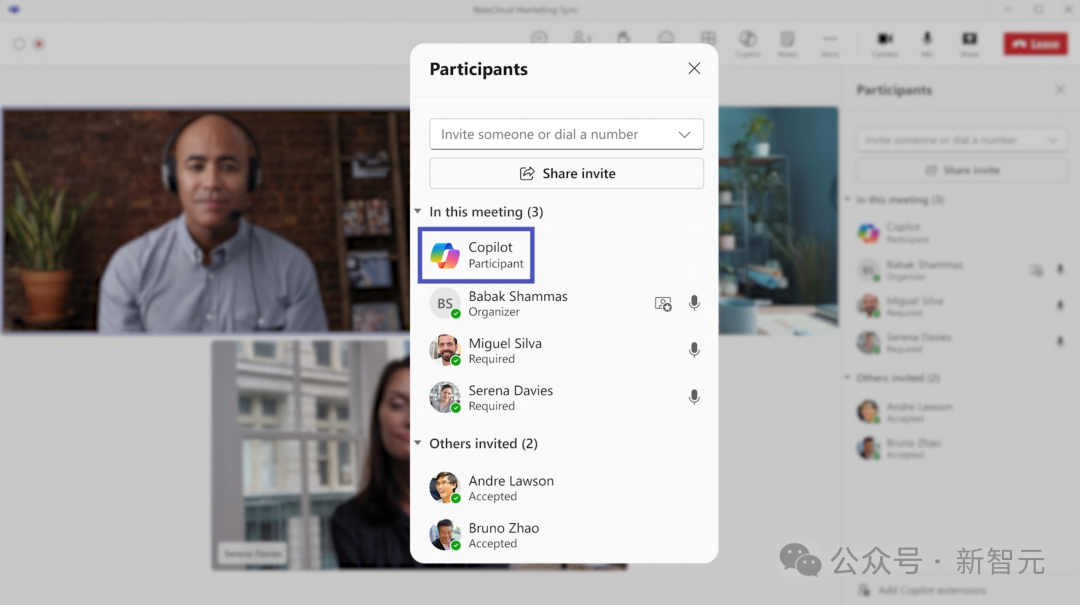
Task: Collapse the "Others invited (2)" section in popup
Action: click(x=418, y=443)
